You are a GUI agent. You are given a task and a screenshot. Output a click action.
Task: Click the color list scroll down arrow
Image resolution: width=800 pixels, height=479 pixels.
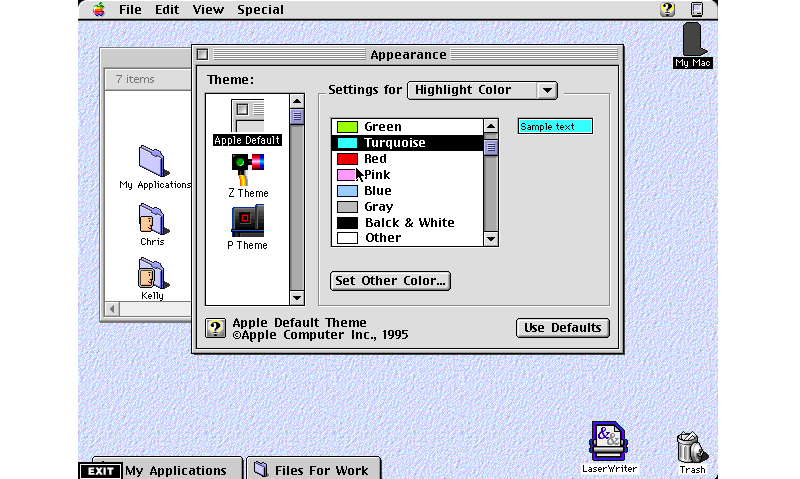point(491,239)
